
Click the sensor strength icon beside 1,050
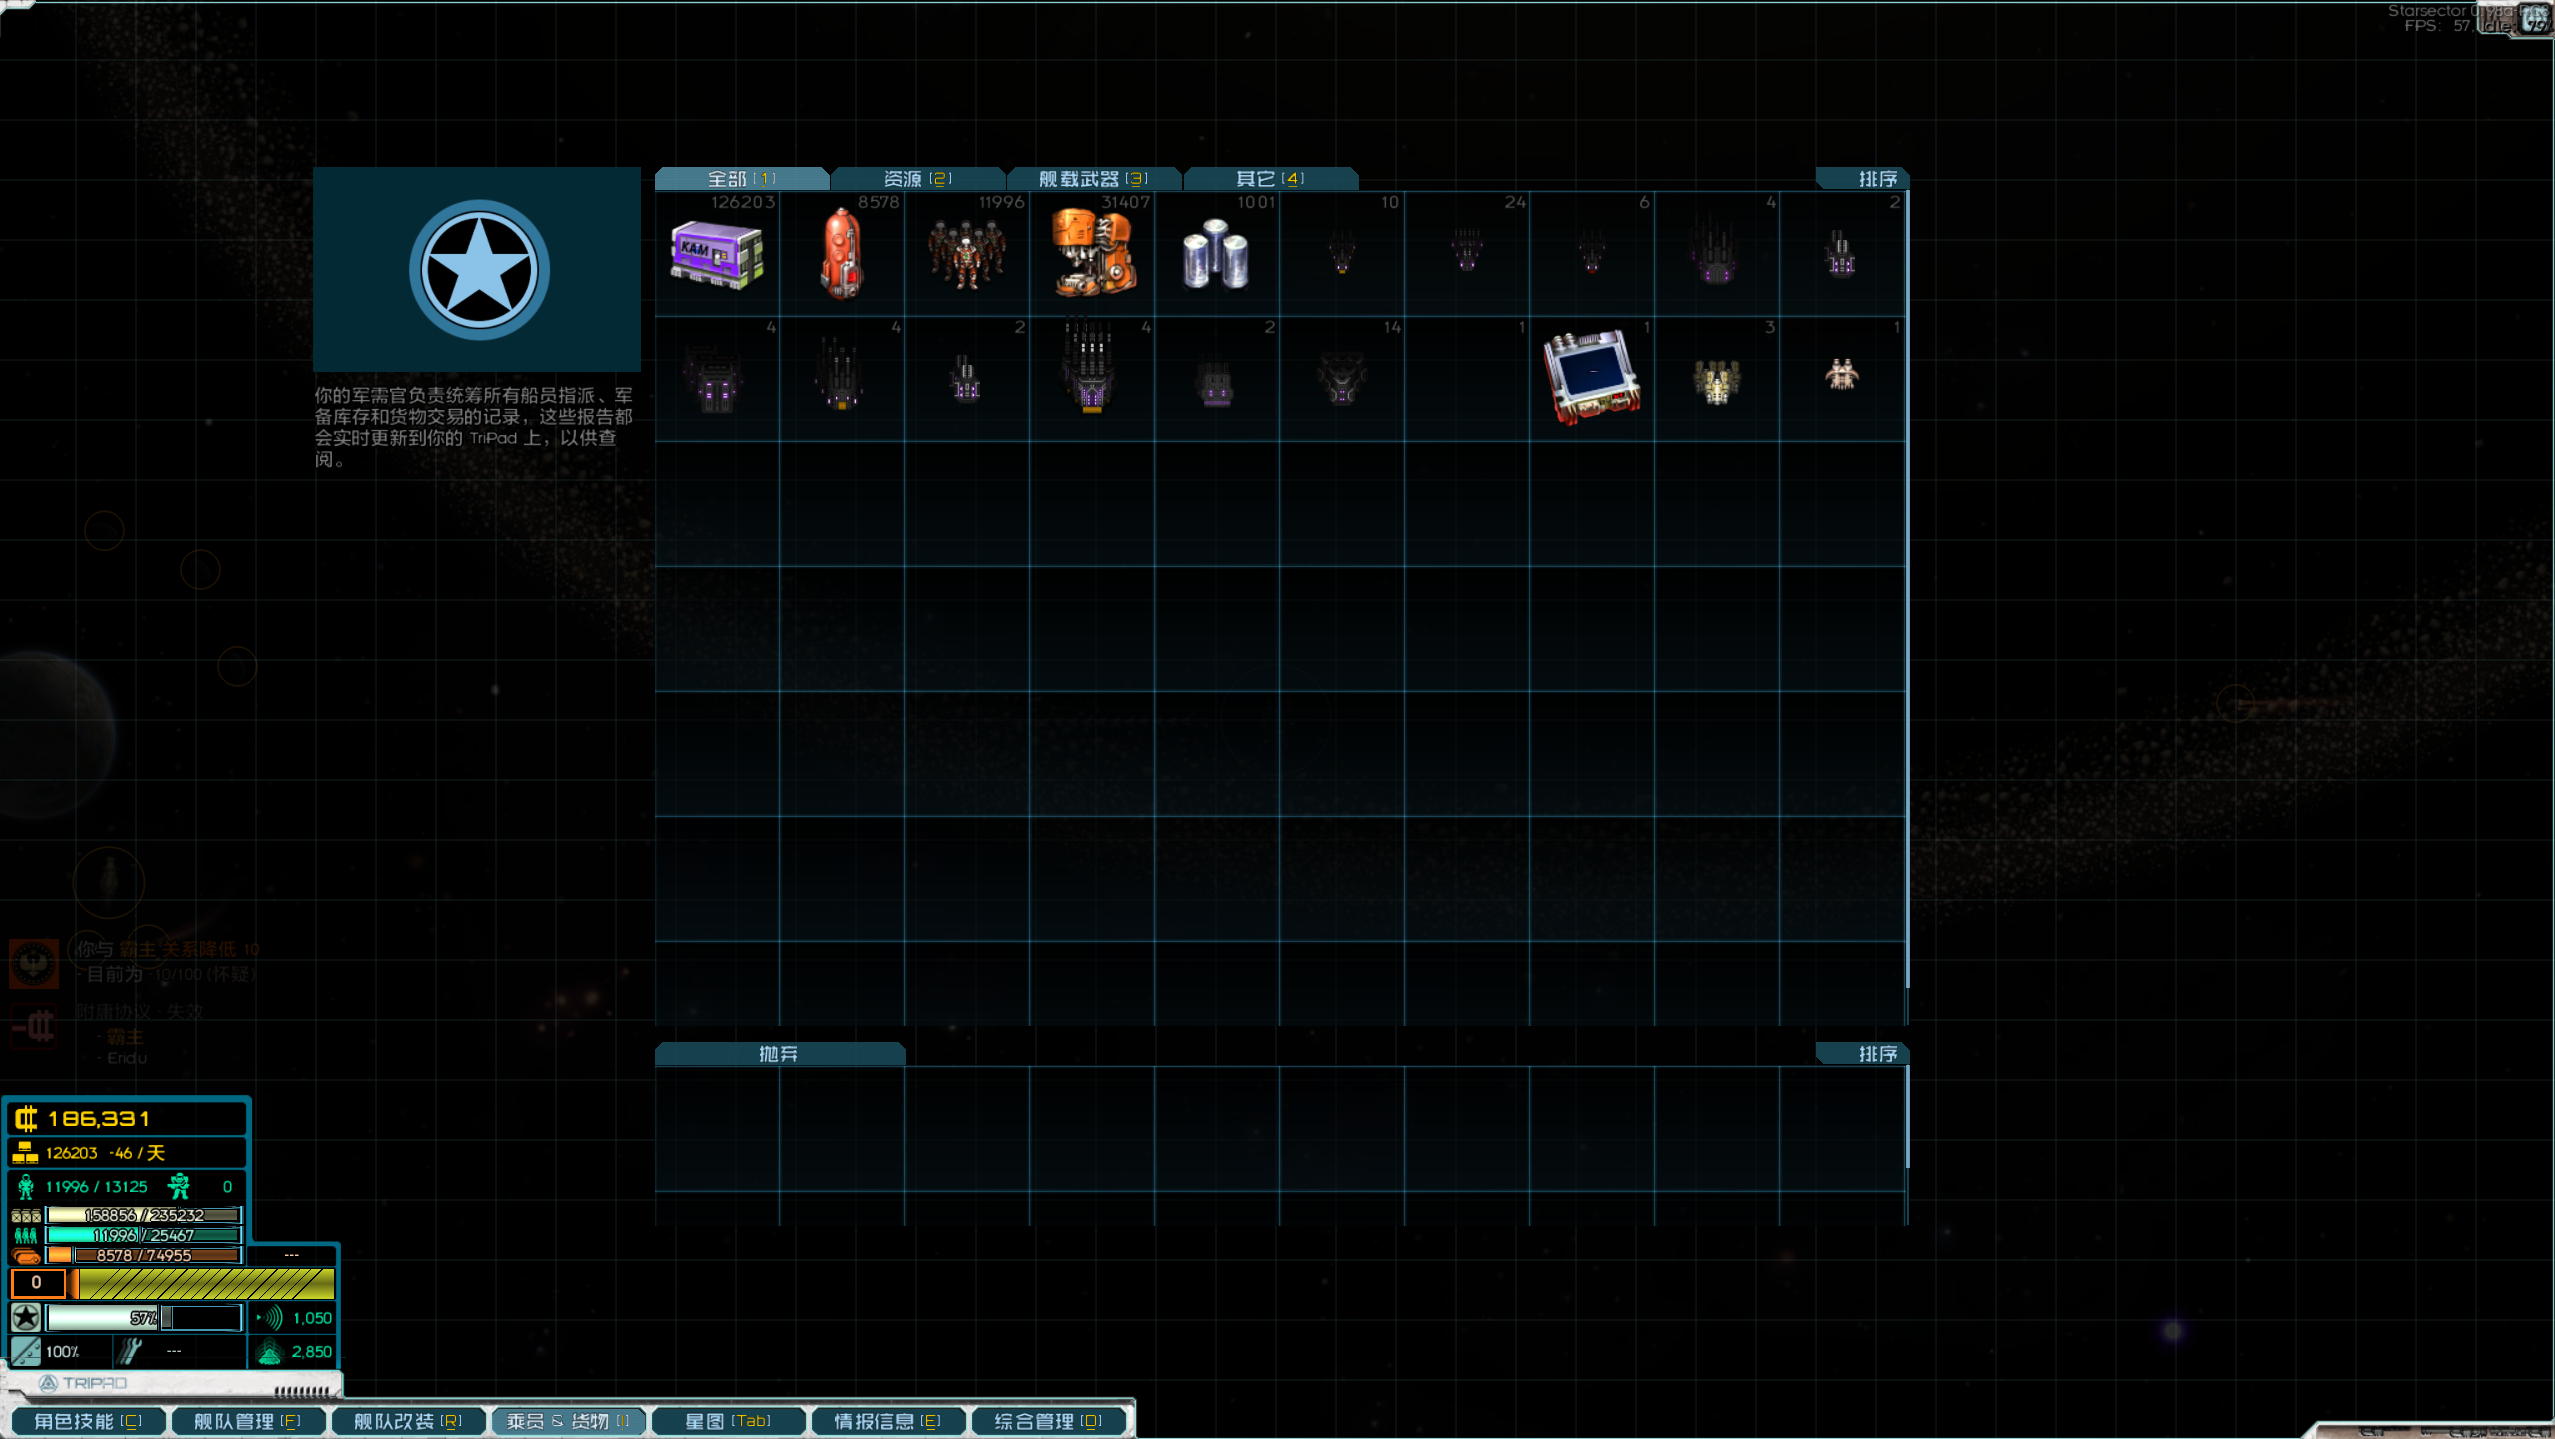[x=270, y=1318]
